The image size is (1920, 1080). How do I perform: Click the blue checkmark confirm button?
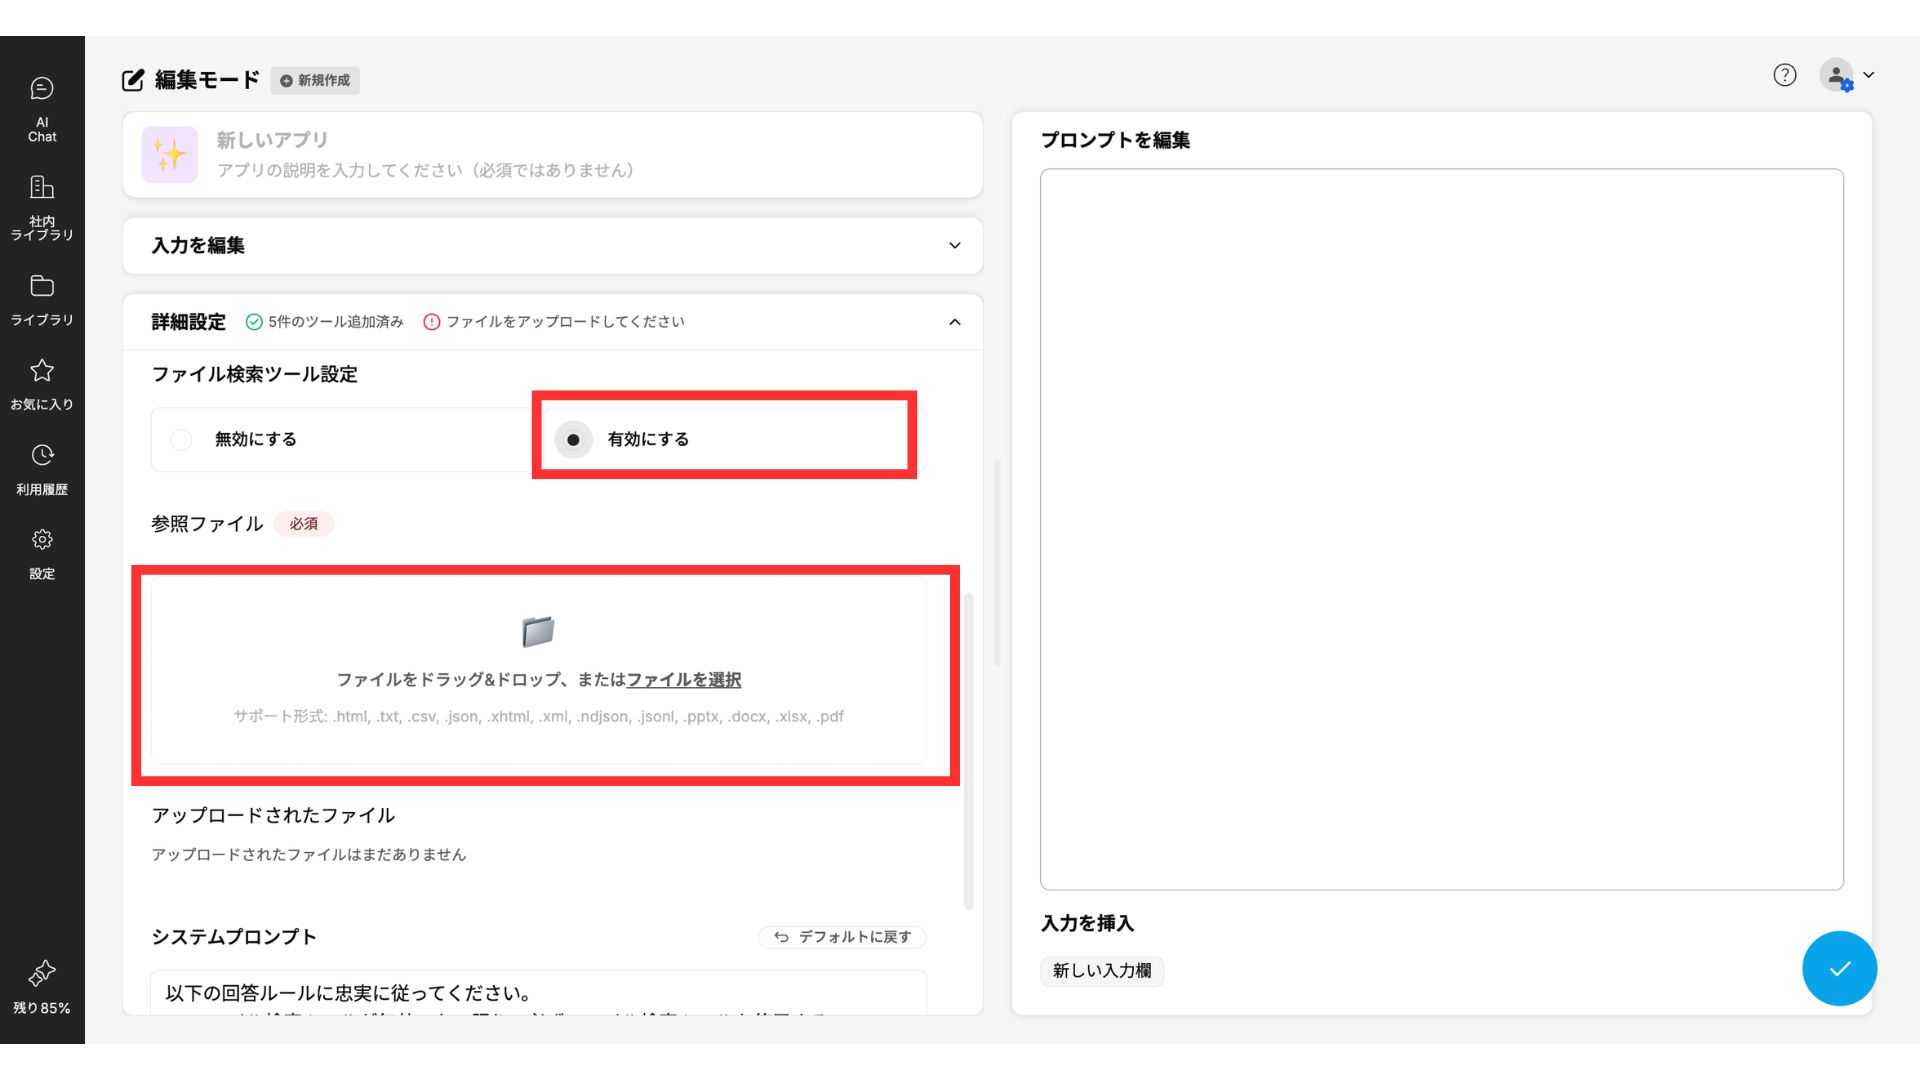click(1838, 968)
